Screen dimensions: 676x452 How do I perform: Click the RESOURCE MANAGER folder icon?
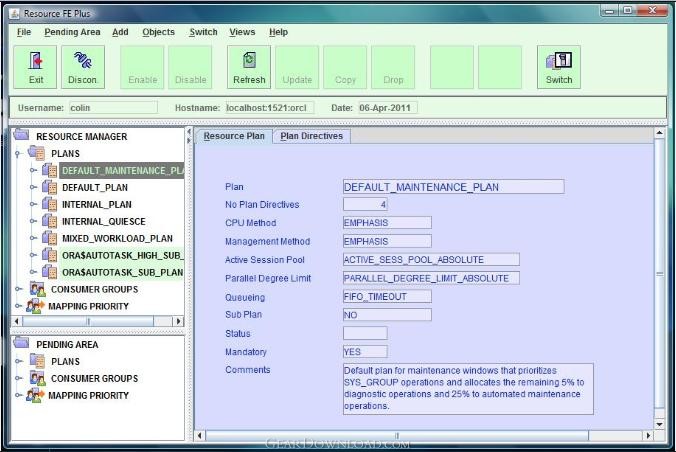click(21, 135)
